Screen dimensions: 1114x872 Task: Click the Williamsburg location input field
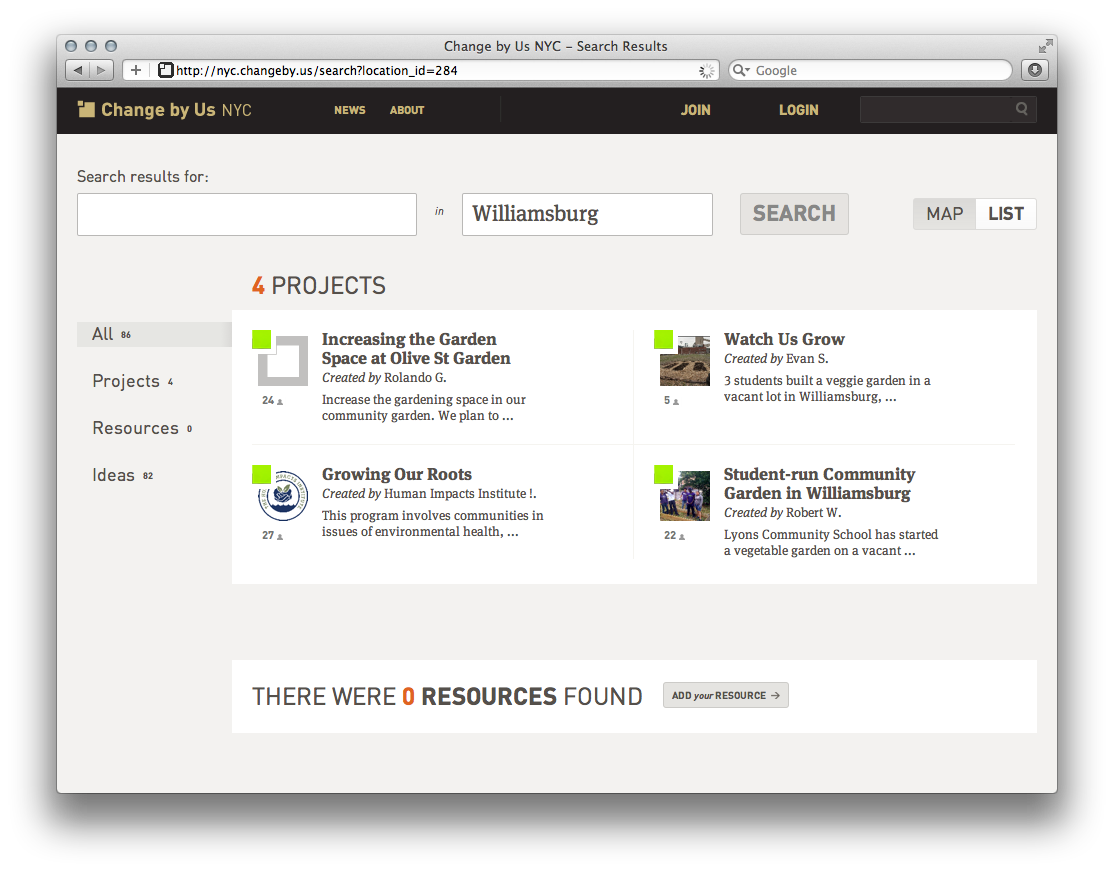pyautogui.click(x=586, y=214)
